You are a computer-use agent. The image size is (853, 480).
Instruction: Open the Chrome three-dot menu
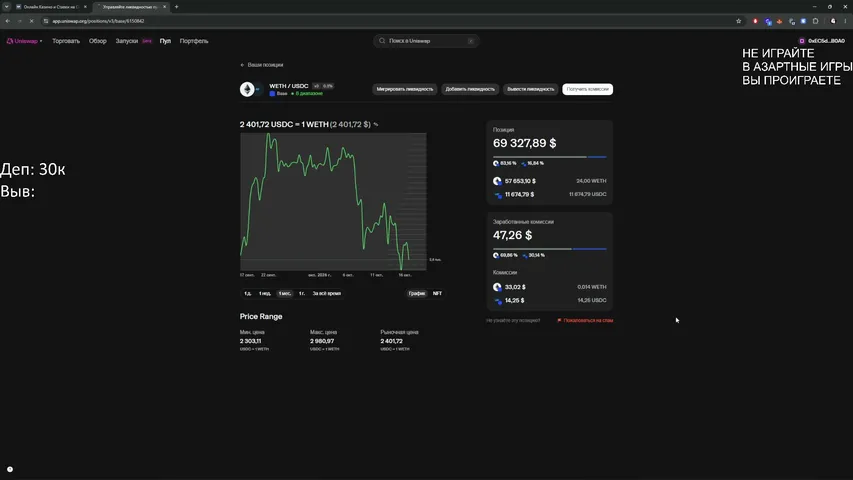tap(845, 21)
